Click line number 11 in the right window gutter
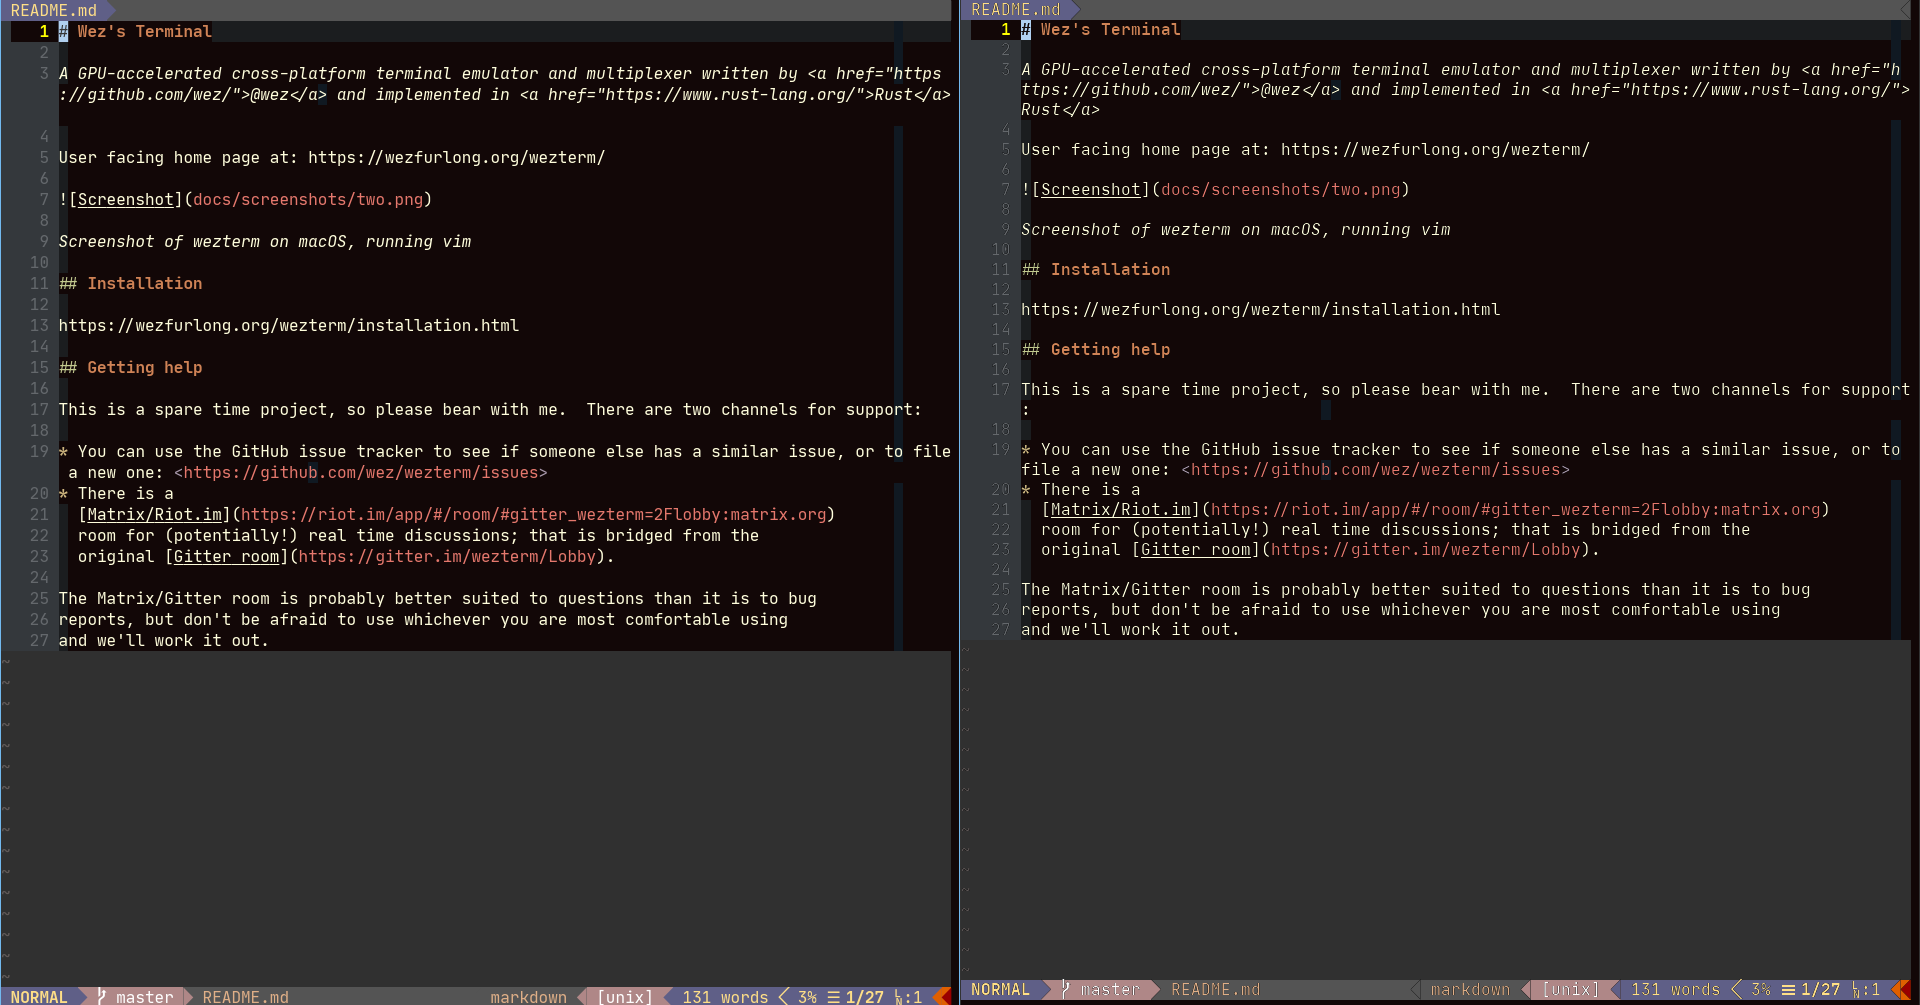This screenshot has height=1005, width=1920. [x=1000, y=269]
